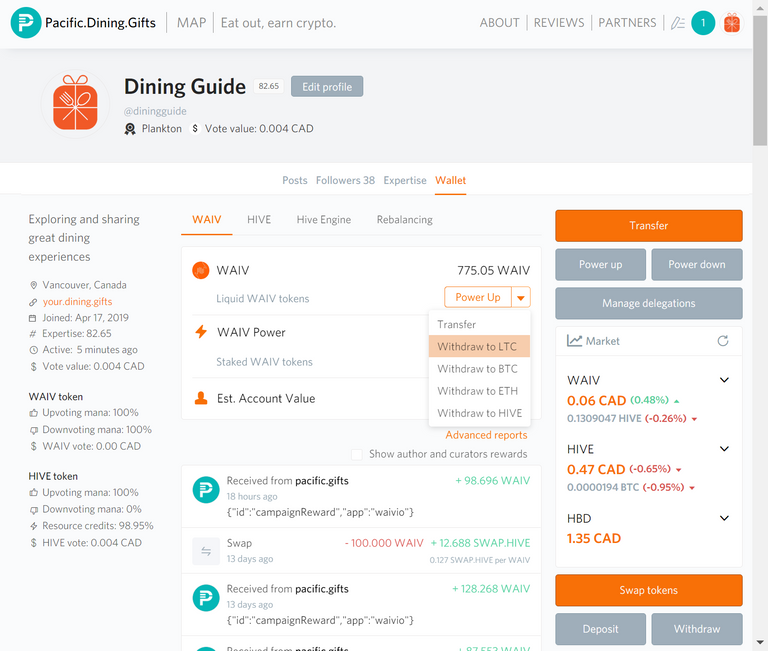The image size is (768, 651).
Task: Click the Est. Account Value person icon
Action: [x=201, y=398]
